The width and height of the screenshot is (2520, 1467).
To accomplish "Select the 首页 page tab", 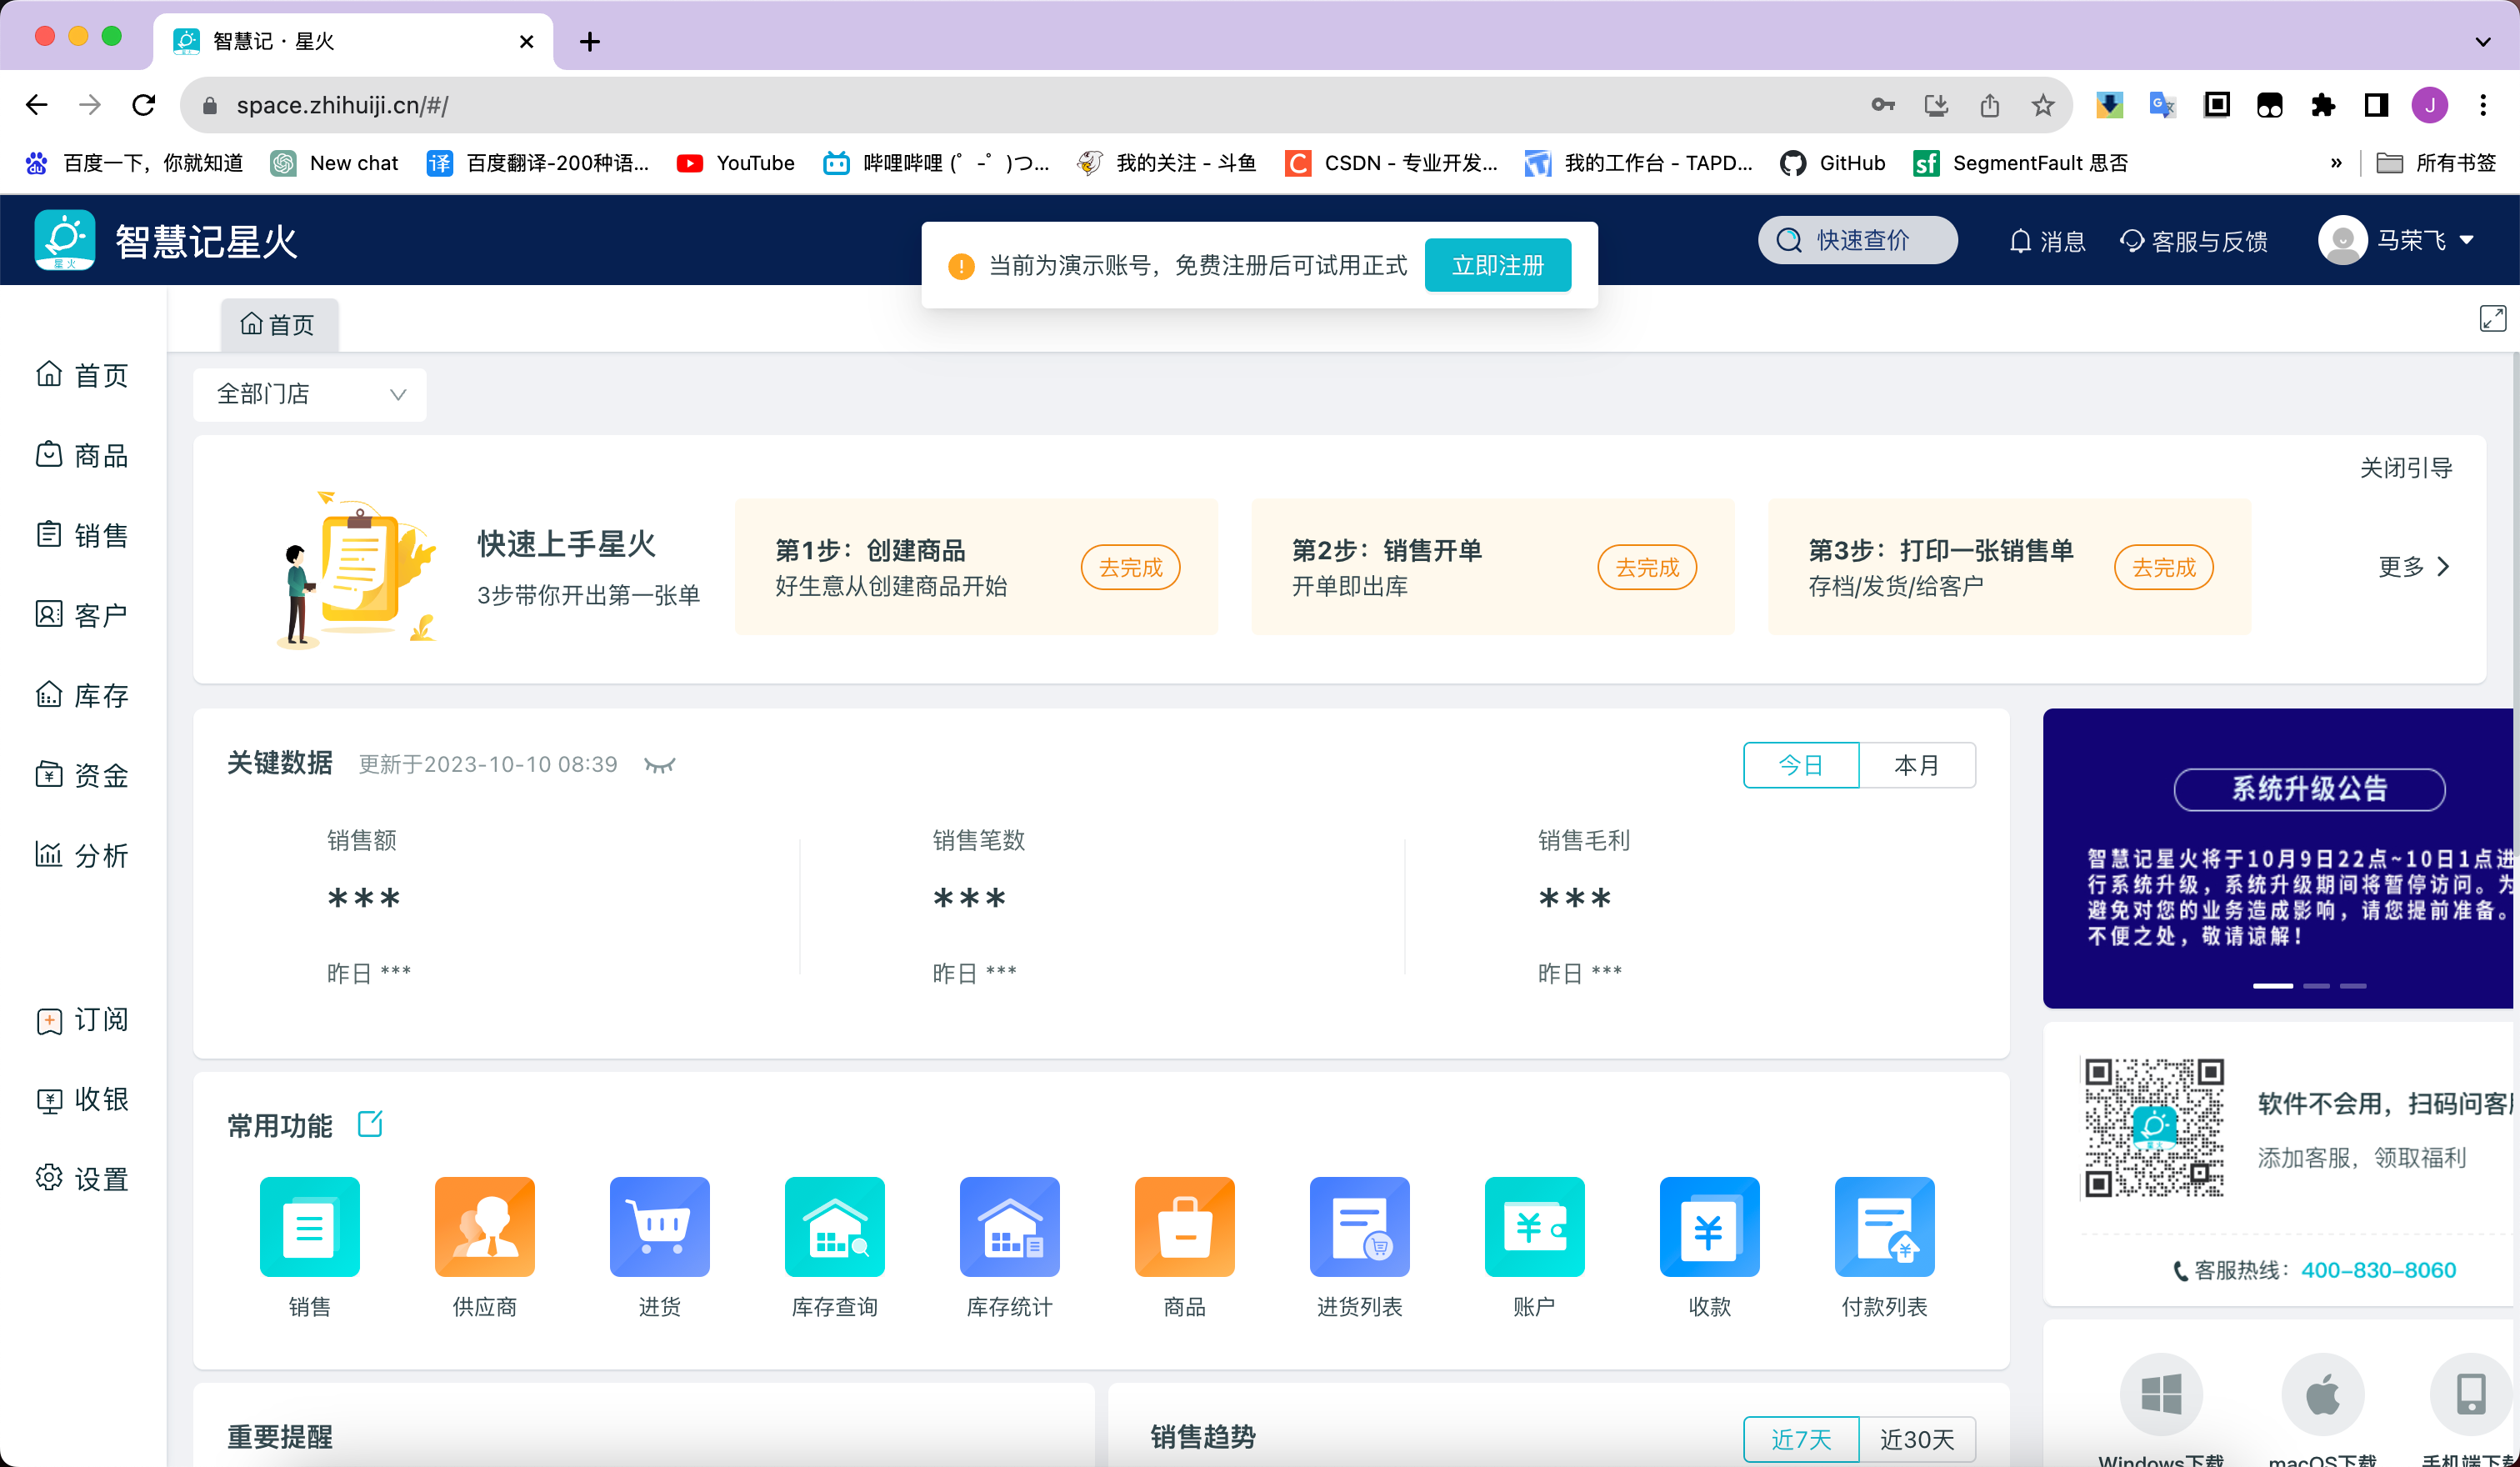I will point(279,324).
